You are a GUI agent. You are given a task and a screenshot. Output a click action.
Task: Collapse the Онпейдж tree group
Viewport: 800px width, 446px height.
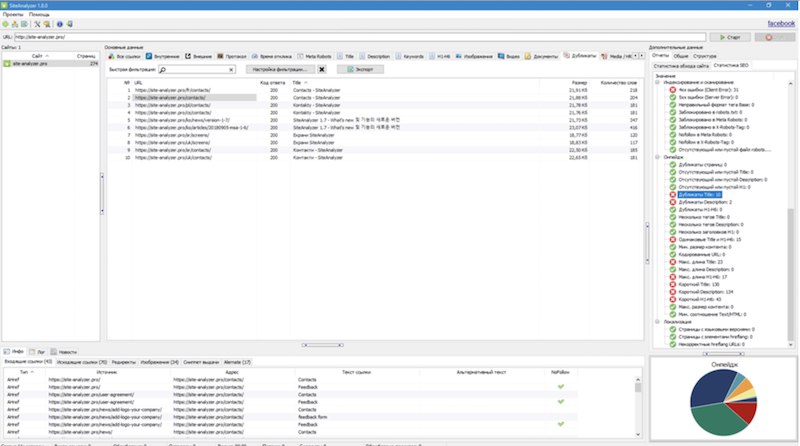[658, 157]
